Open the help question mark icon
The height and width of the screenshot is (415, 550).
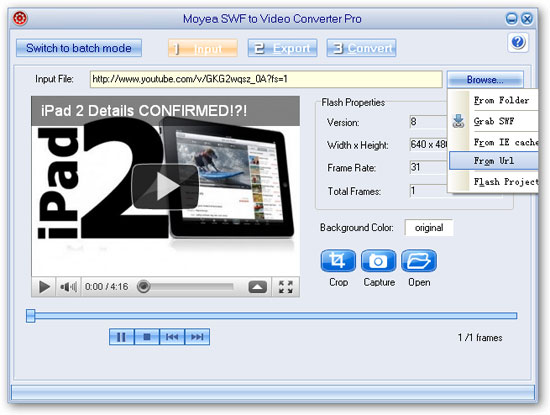pyautogui.click(x=518, y=42)
